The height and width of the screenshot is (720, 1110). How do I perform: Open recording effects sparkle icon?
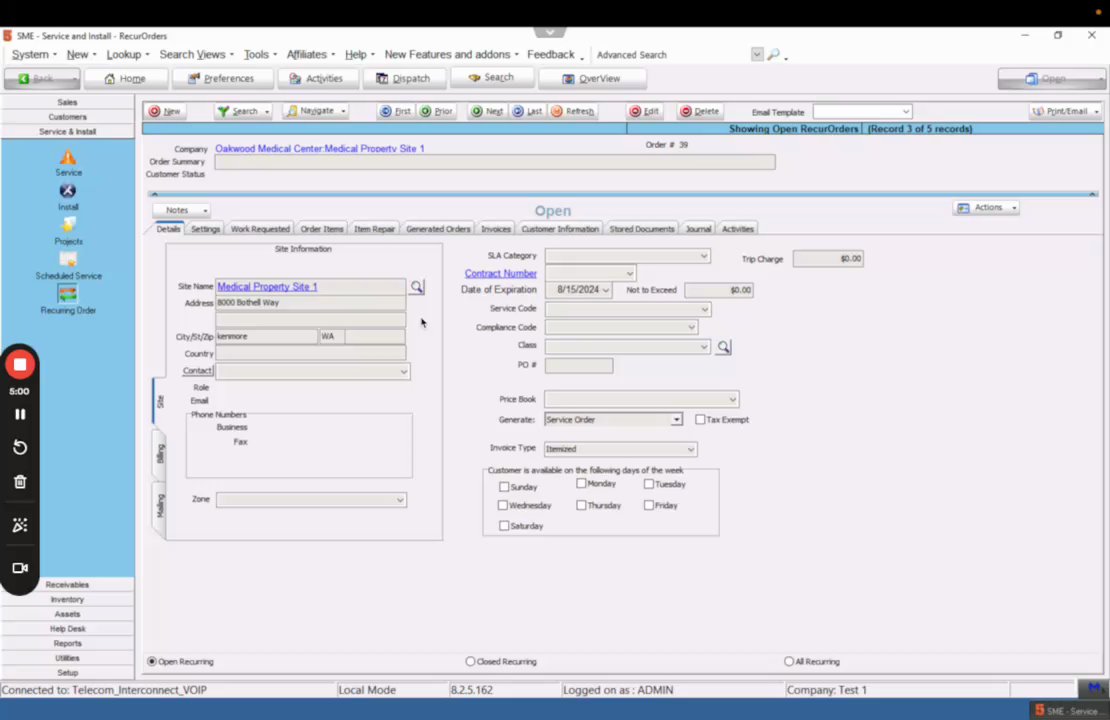[x=20, y=525]
